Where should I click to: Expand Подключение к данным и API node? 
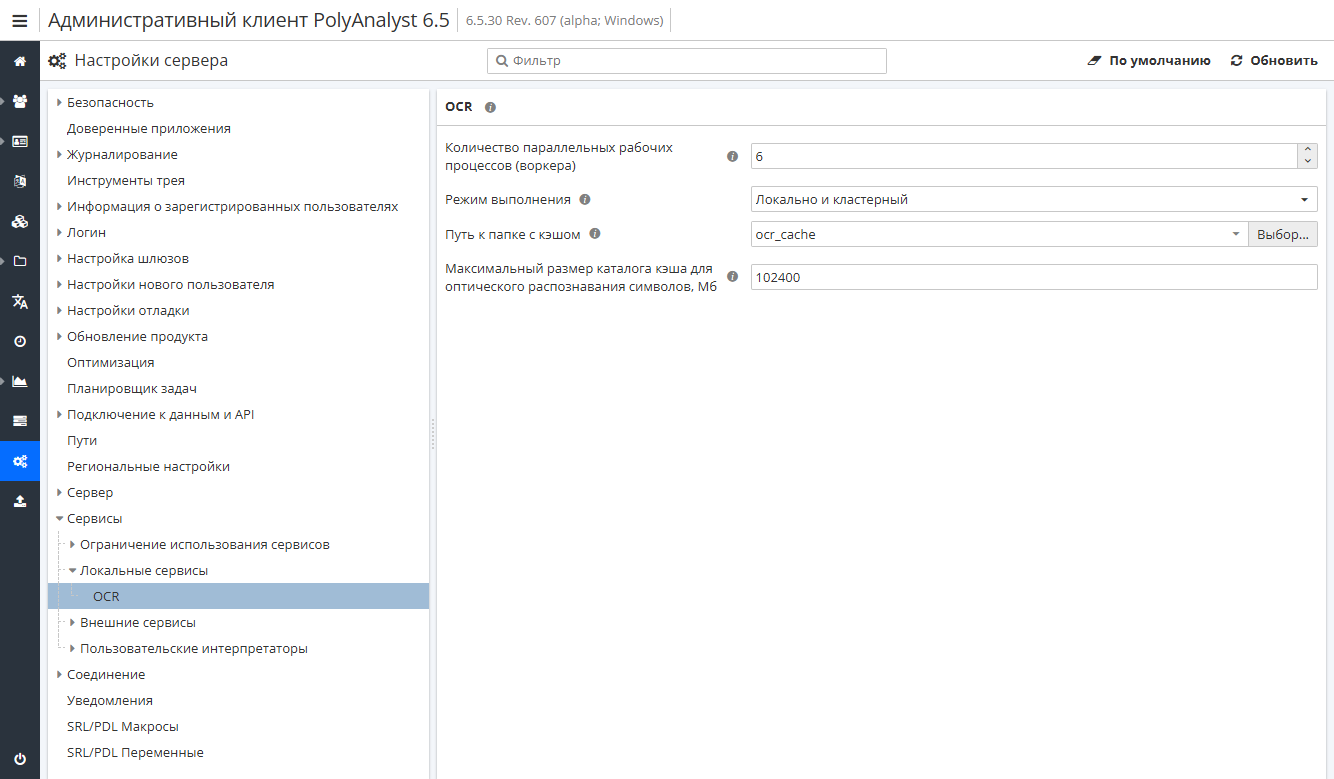(60, 414)
